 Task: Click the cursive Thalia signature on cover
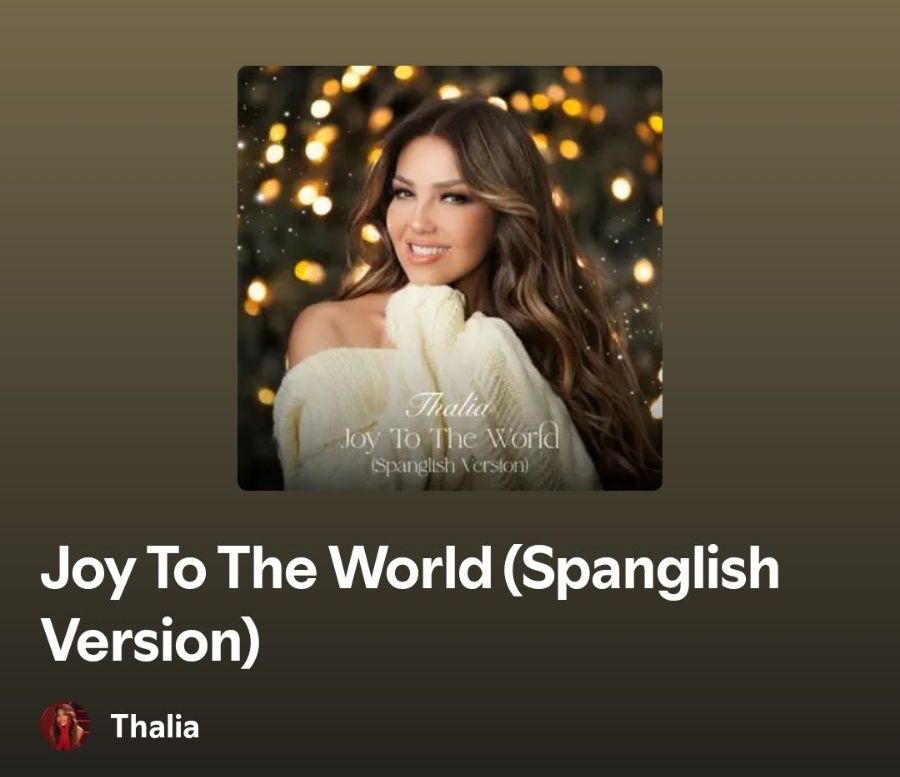click(448, 407)
